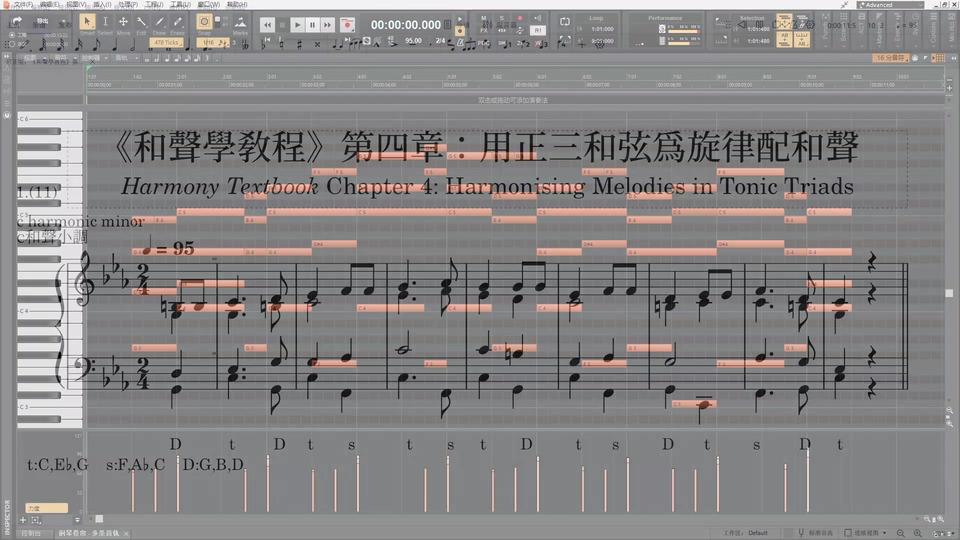The width and height of the screenshot is (960, 540).
Task: Click the R! reset button
Action: pos(538,30)
